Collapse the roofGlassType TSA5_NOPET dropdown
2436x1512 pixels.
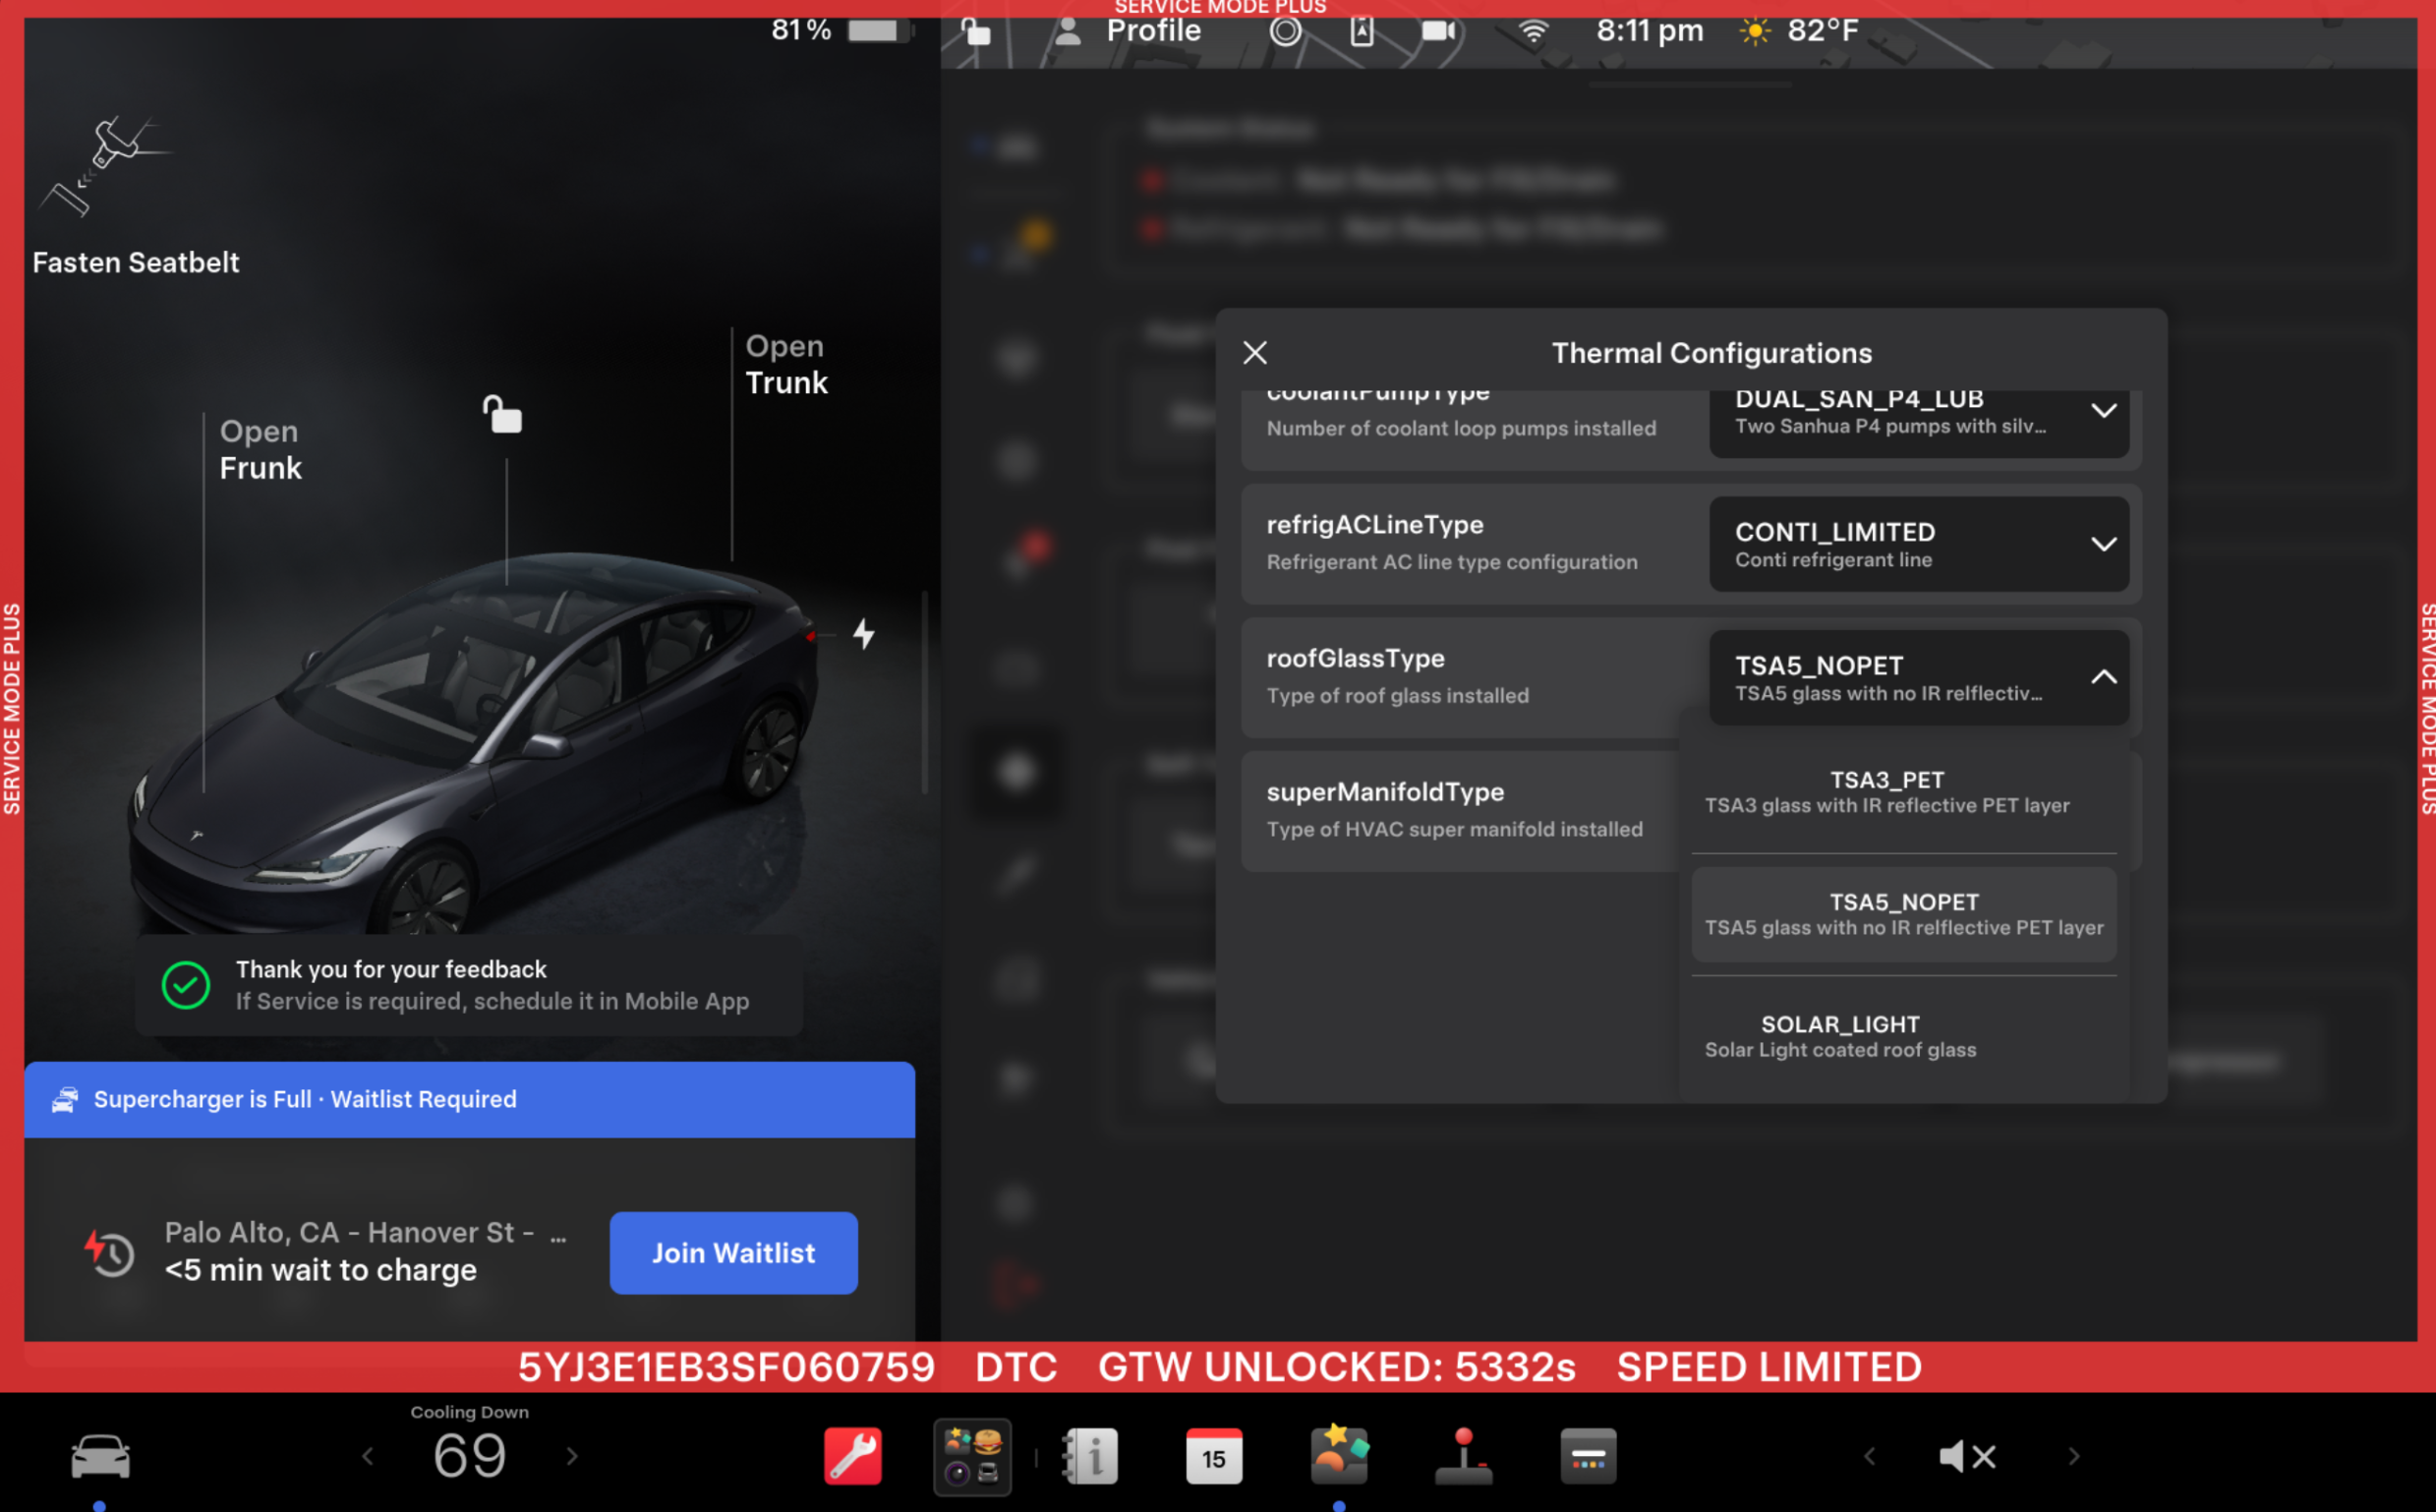pos(1919,678)
